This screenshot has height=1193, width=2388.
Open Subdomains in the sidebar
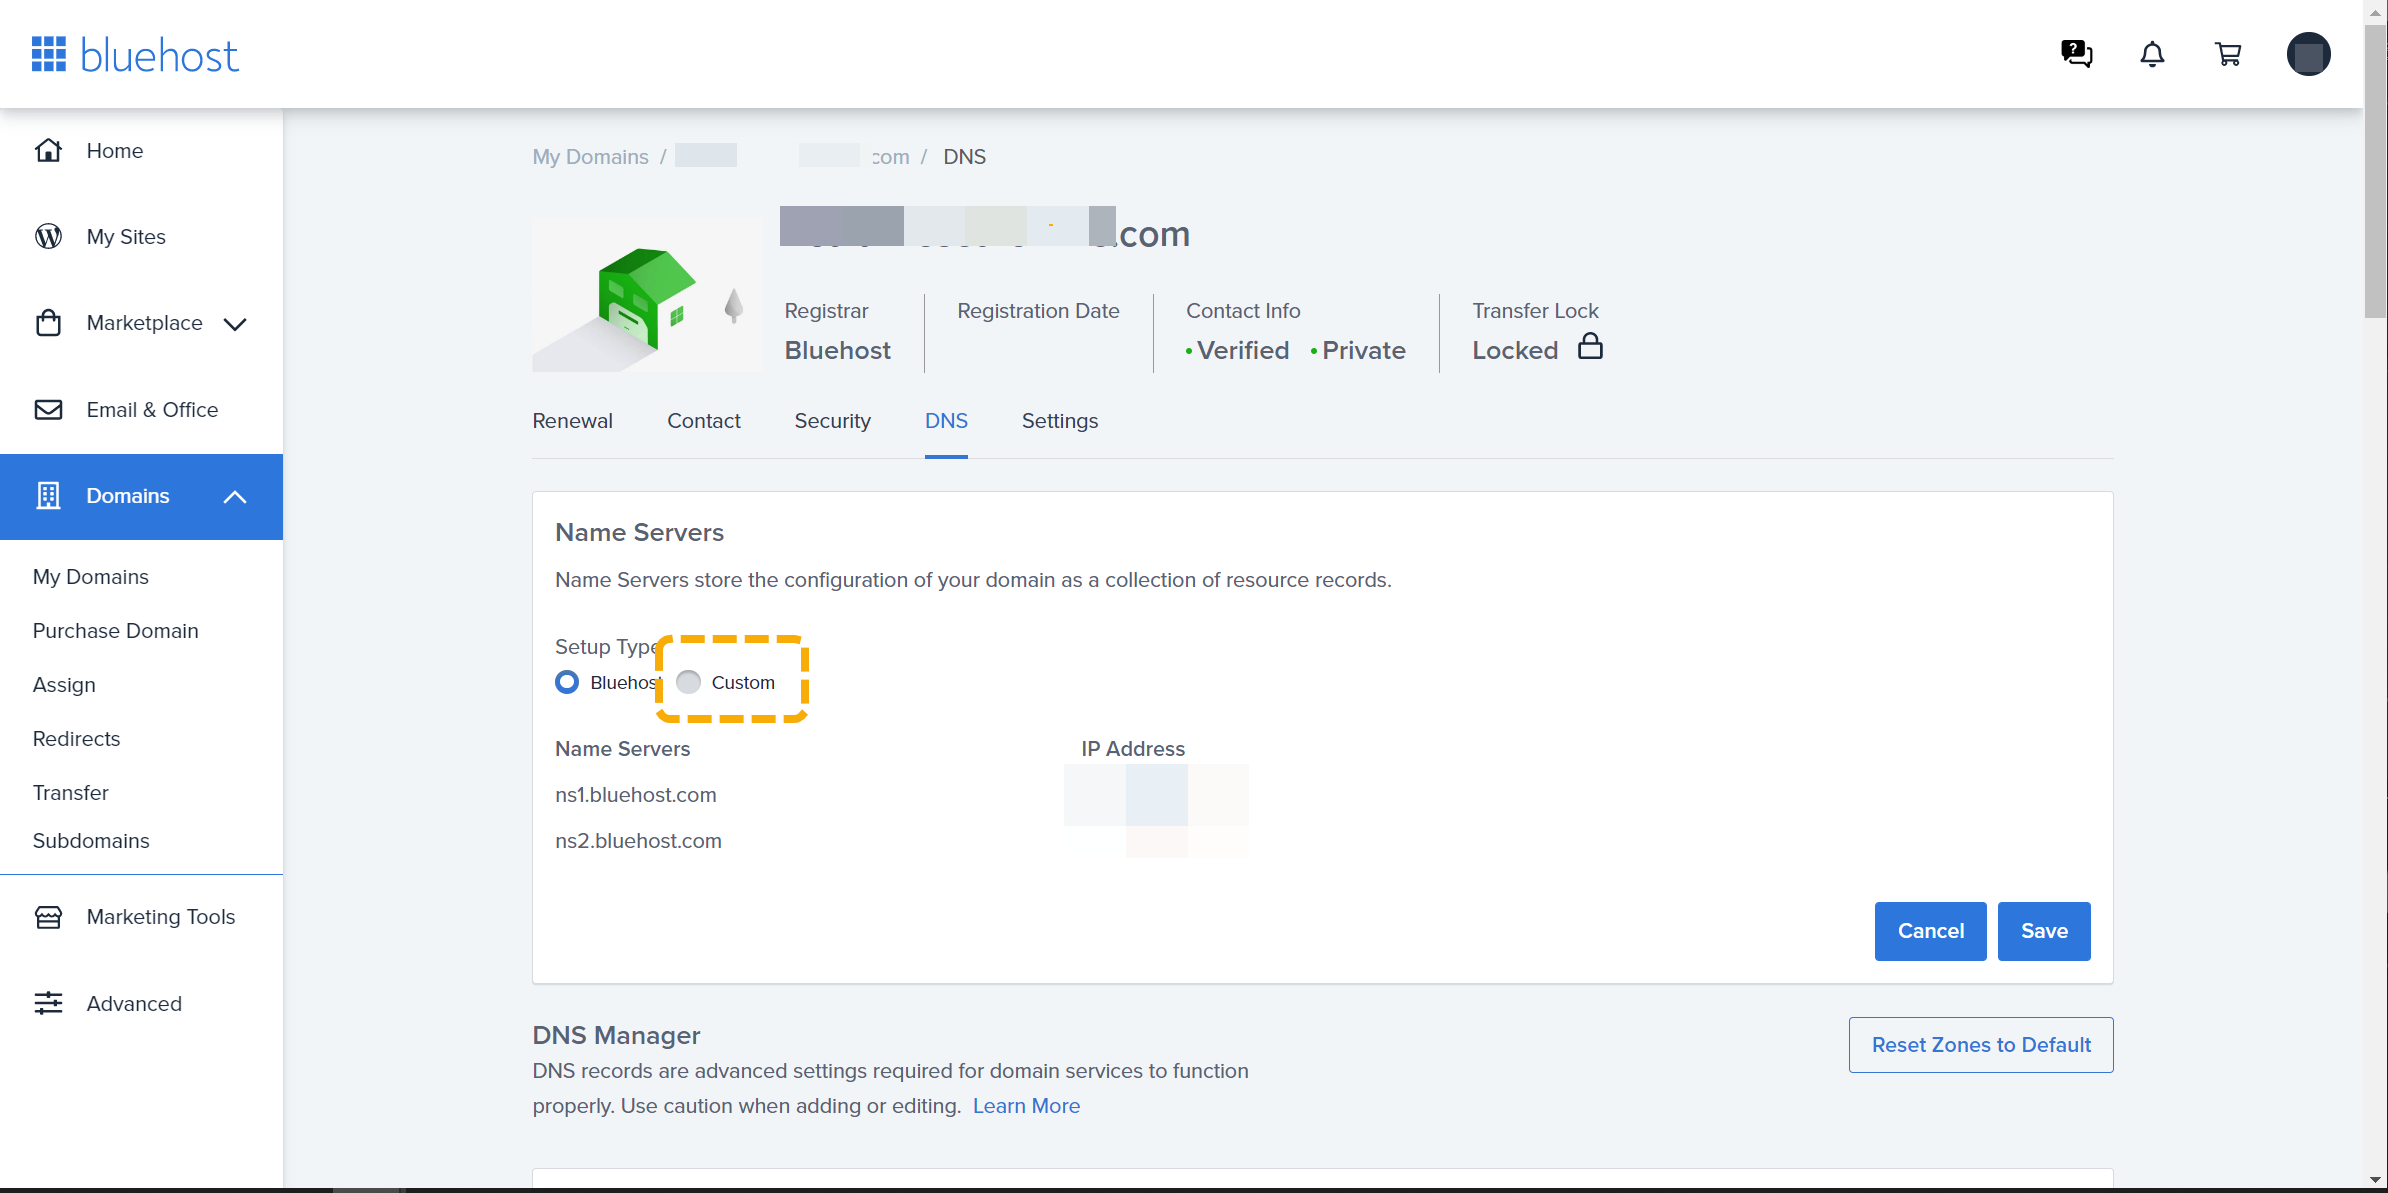point(91,841)
